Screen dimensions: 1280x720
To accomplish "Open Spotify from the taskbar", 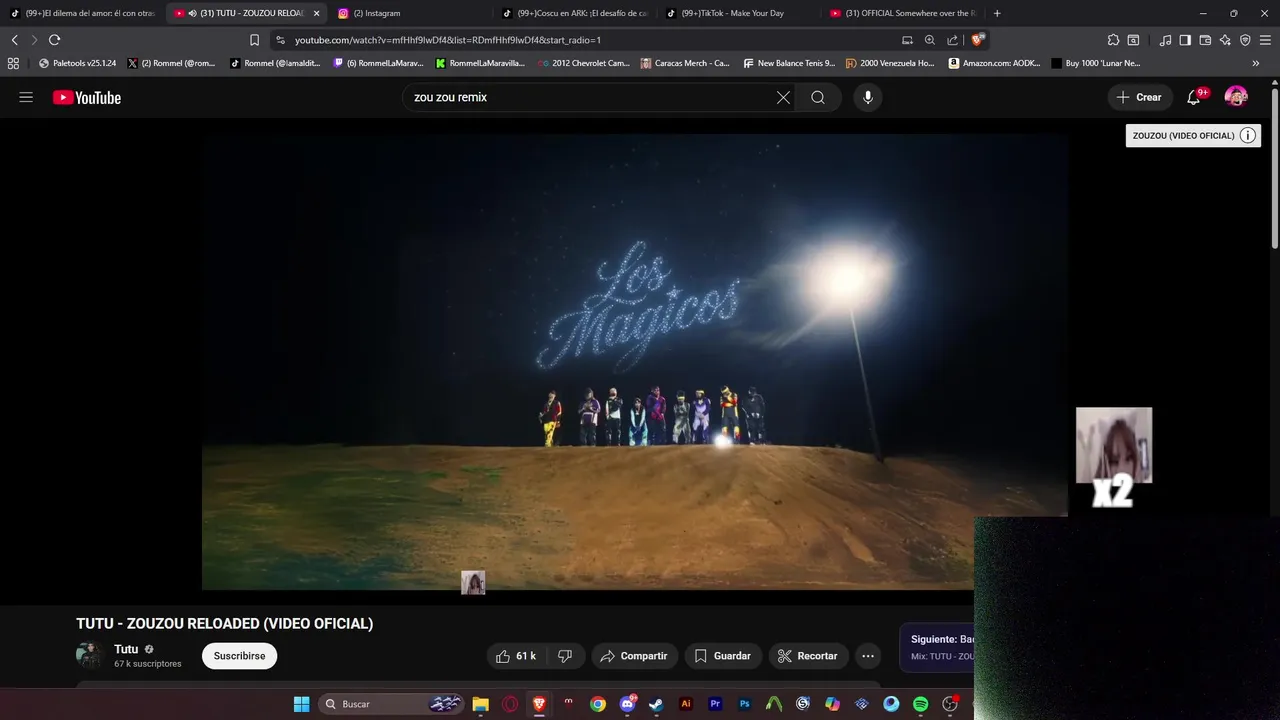I will click(x=920, y=704).
